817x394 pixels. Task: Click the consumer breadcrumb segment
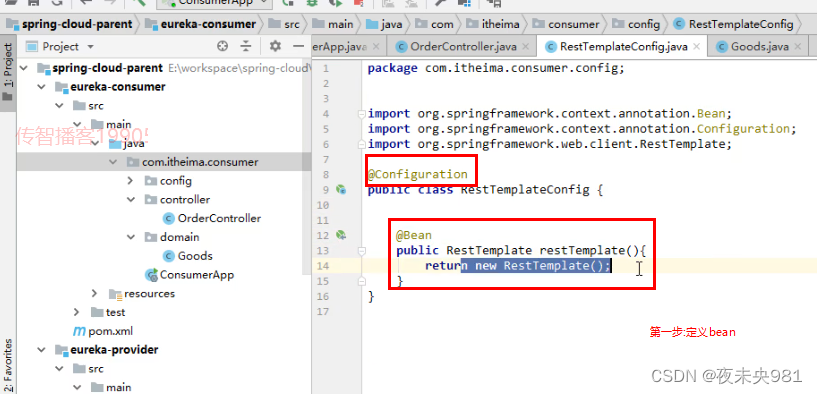click(x=566, y=24)
